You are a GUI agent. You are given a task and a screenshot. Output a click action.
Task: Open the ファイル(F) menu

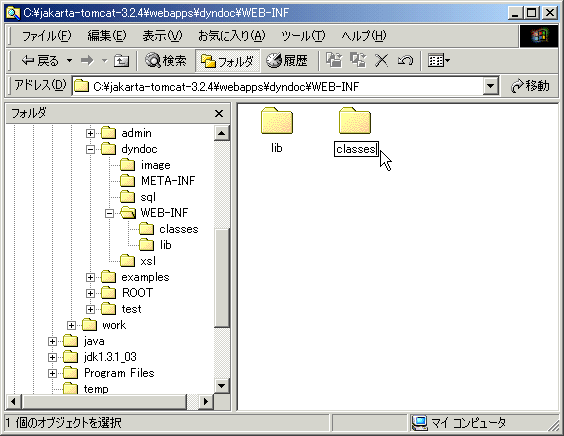(47, 36)
